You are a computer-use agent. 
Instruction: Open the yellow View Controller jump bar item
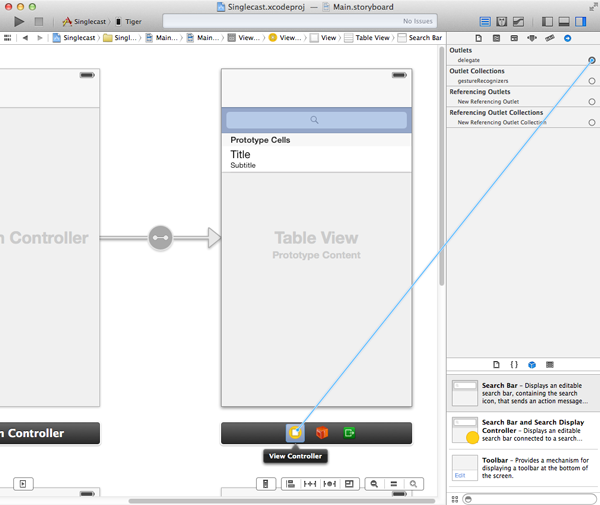pos(285,37)
